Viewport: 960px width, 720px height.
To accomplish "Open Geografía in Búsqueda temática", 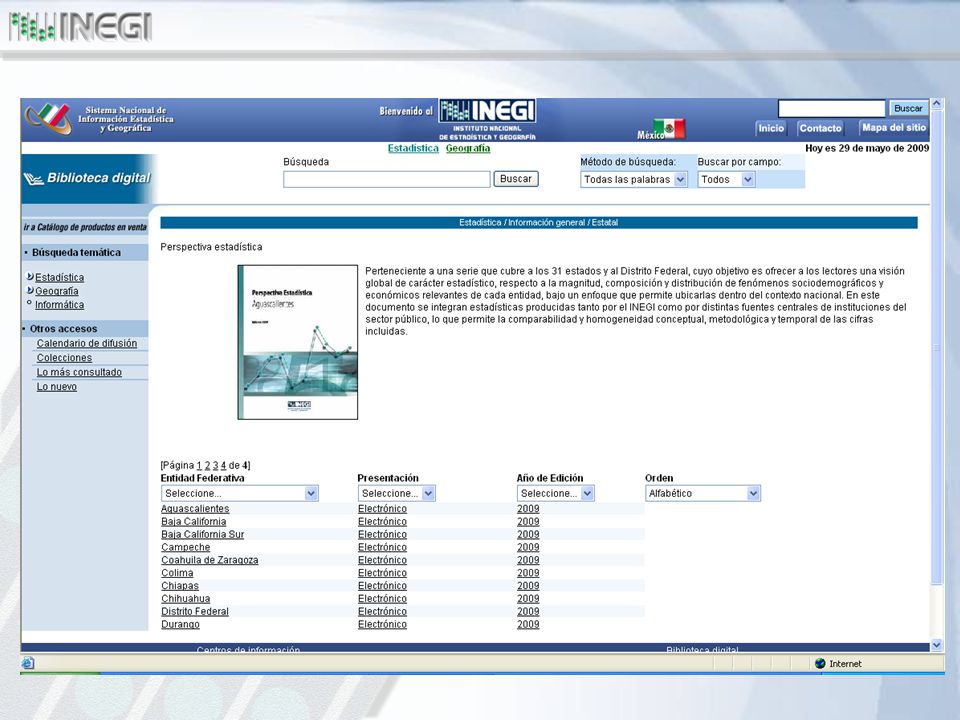I will pos(56,291).
